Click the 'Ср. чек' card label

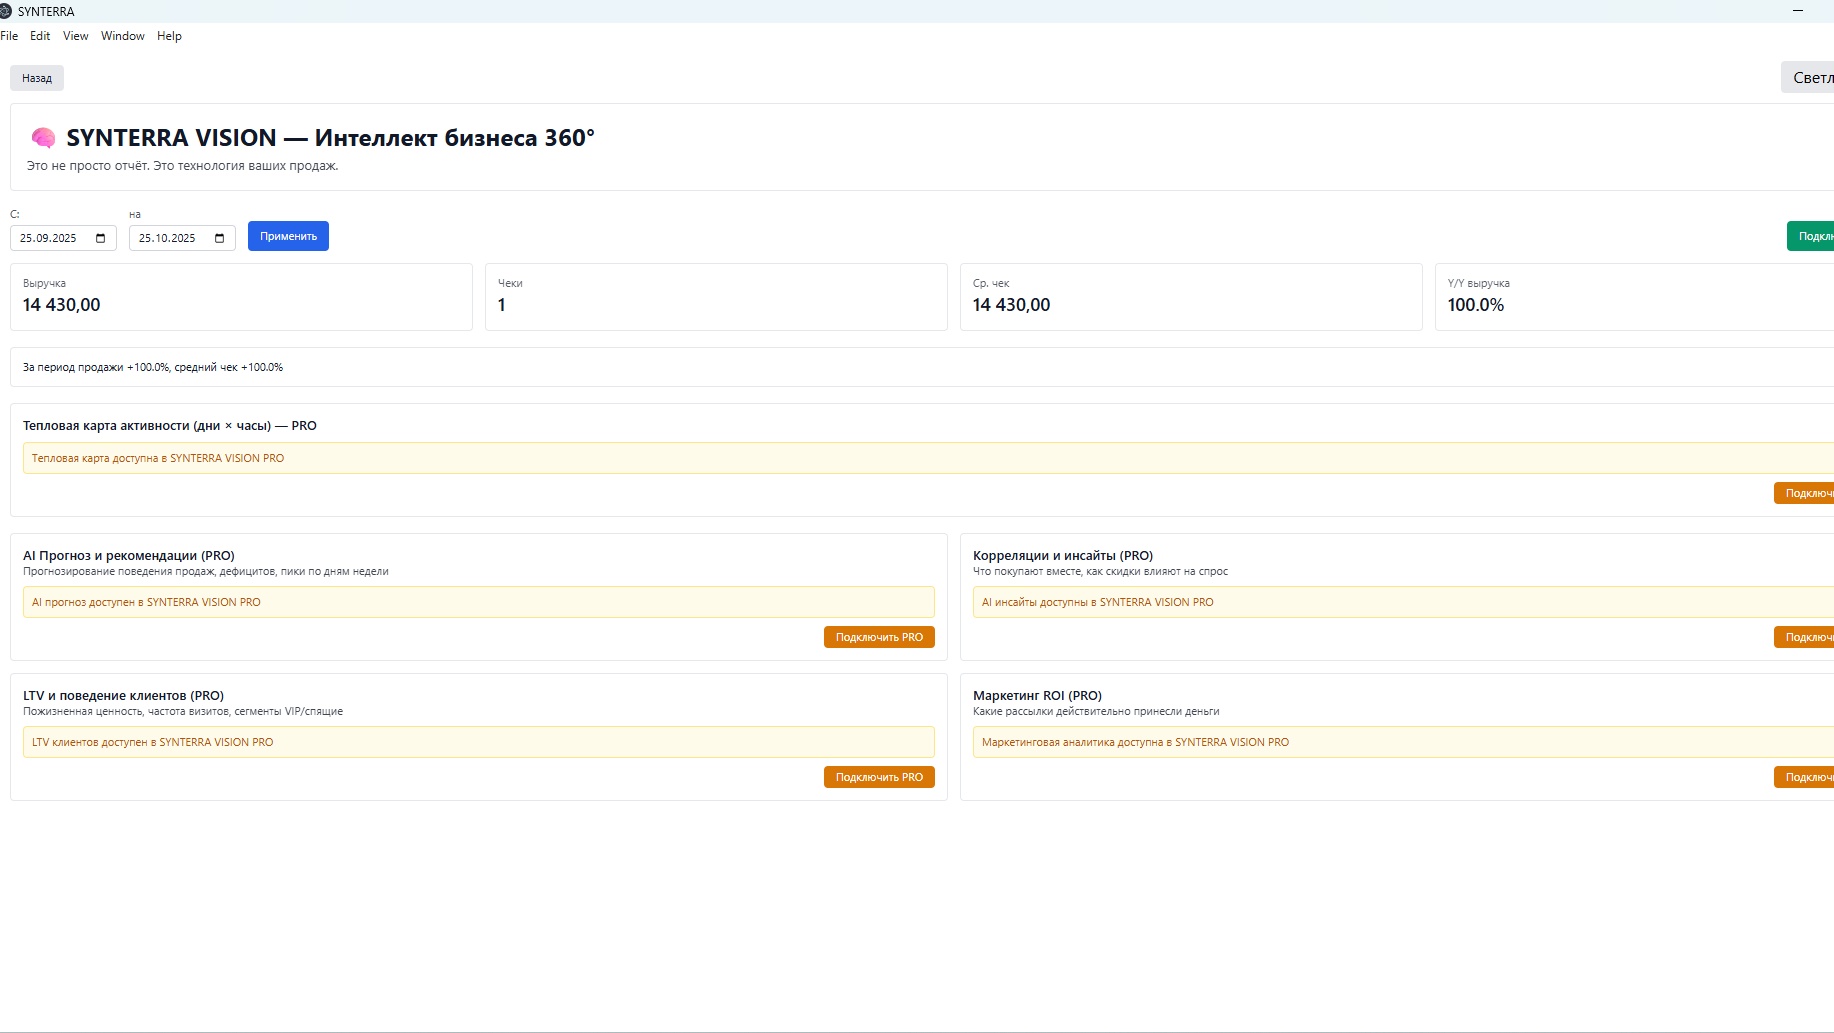[x=991, y=283]
